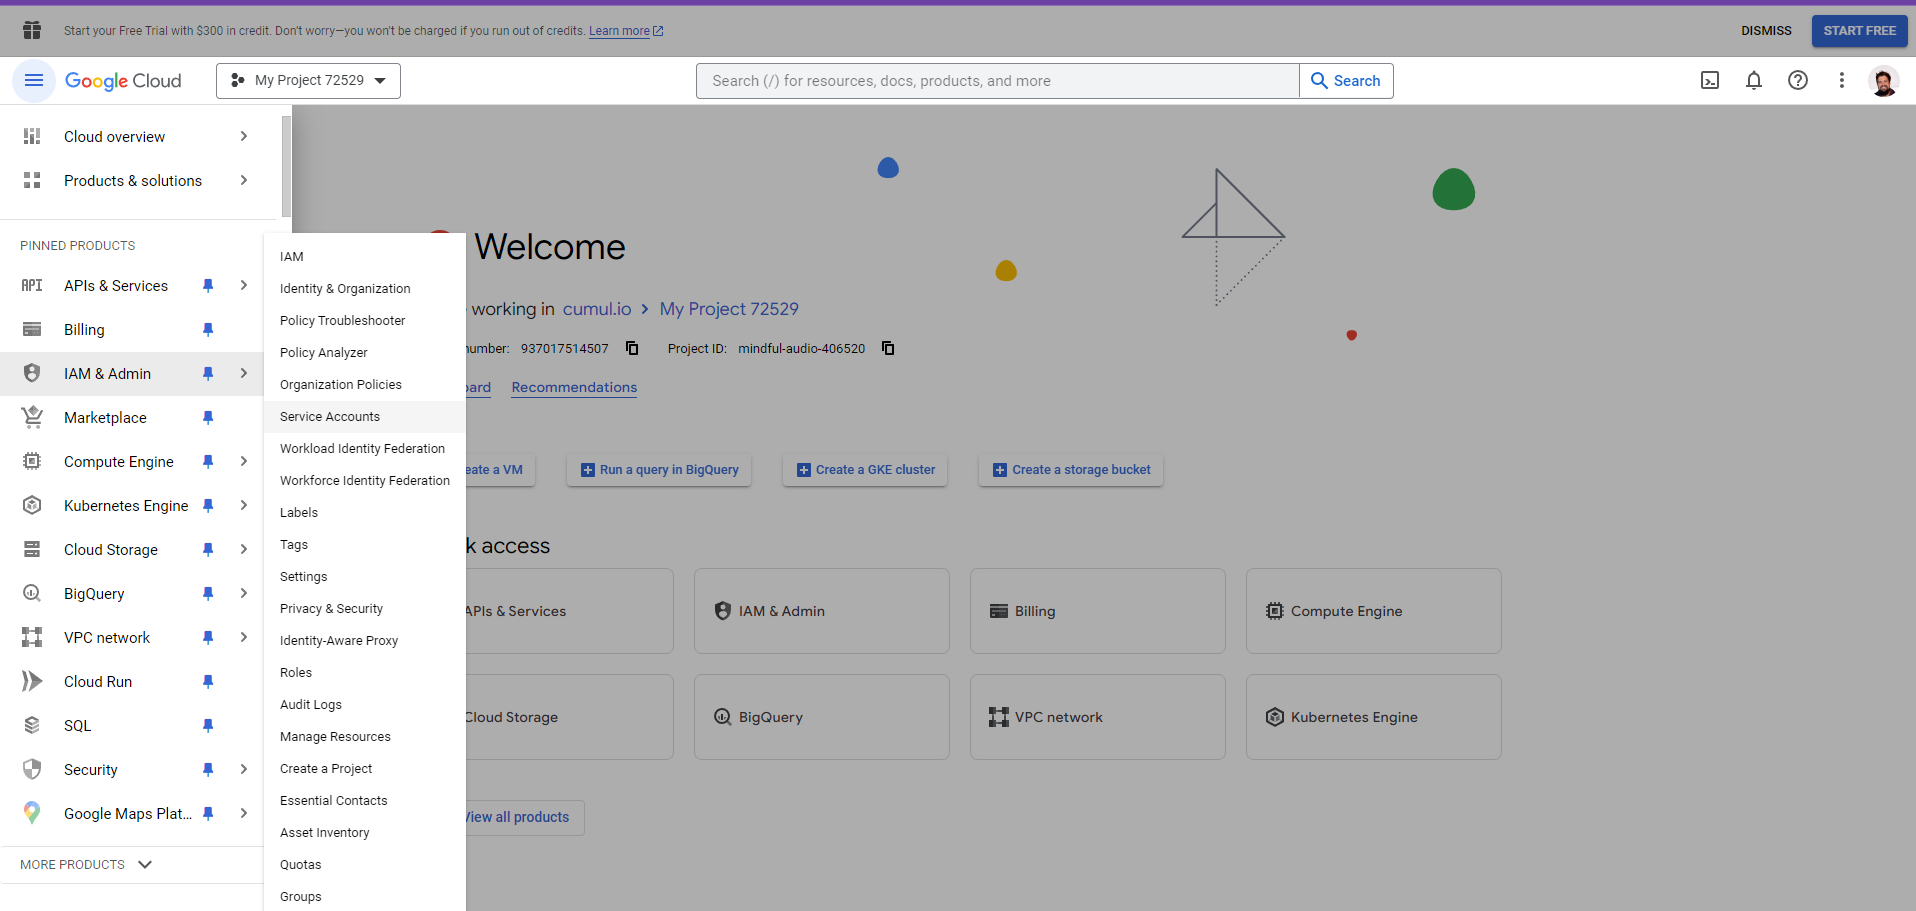Focus the resource search field

(997, 81)
